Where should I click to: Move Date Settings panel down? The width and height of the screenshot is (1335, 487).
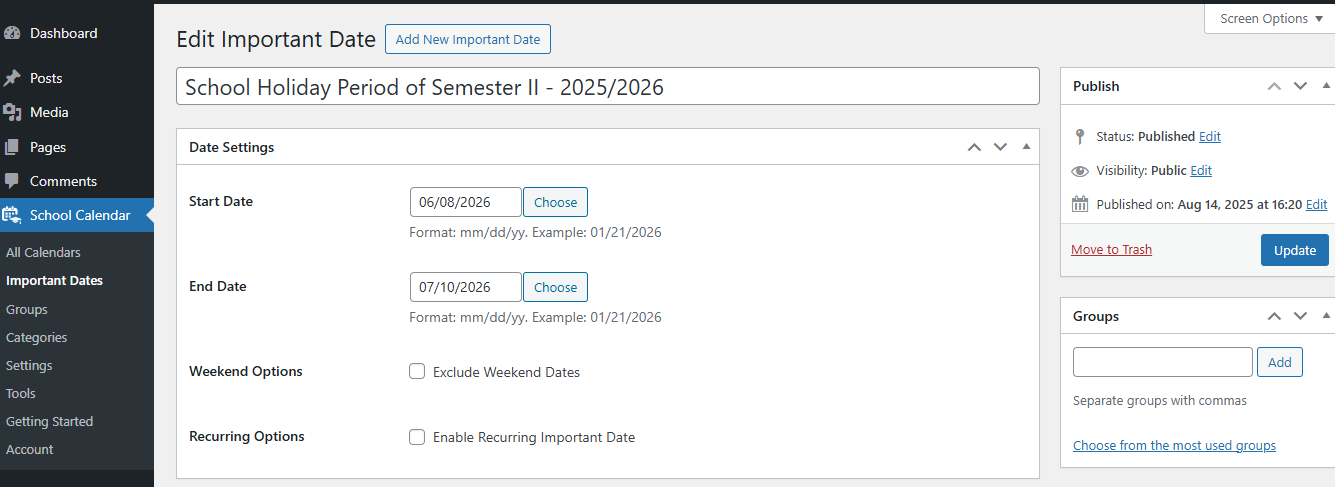(1000, 147)
